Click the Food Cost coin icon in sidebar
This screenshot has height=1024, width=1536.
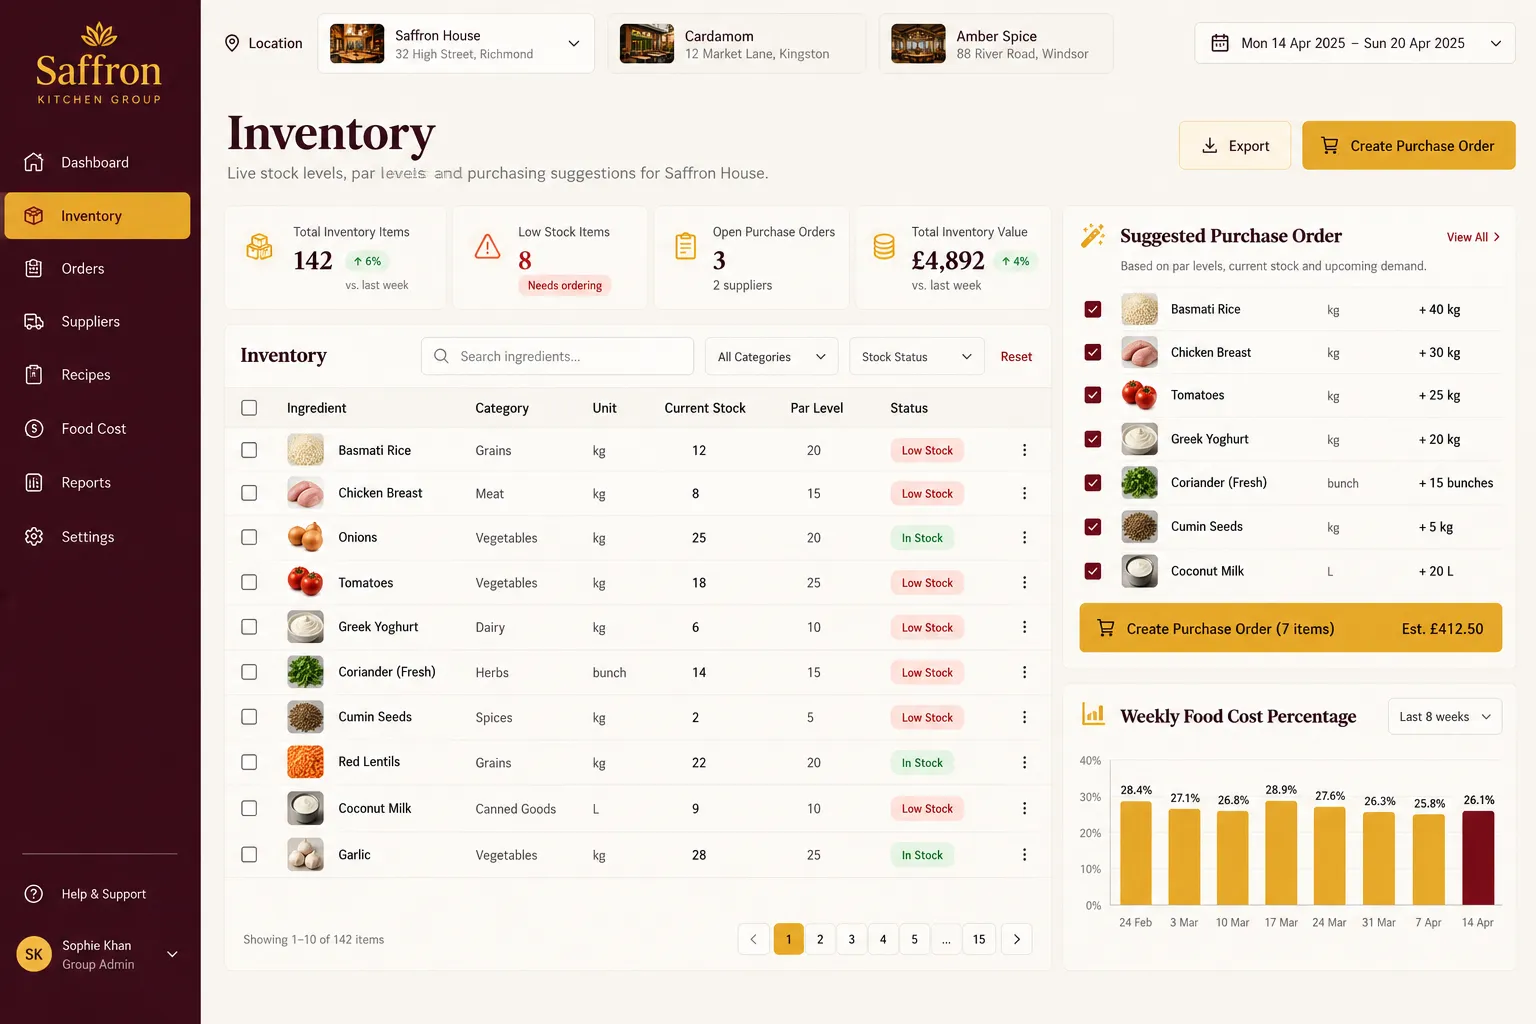pyautogui.click(x=34, y=428)
